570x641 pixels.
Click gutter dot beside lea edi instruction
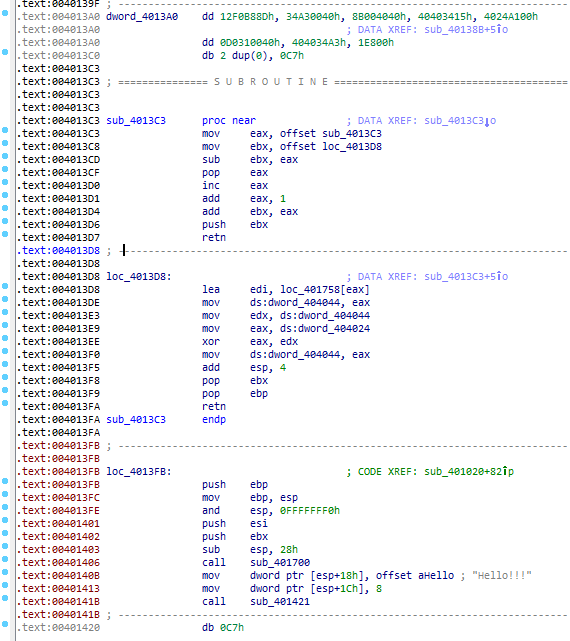(x=5, y=286)
